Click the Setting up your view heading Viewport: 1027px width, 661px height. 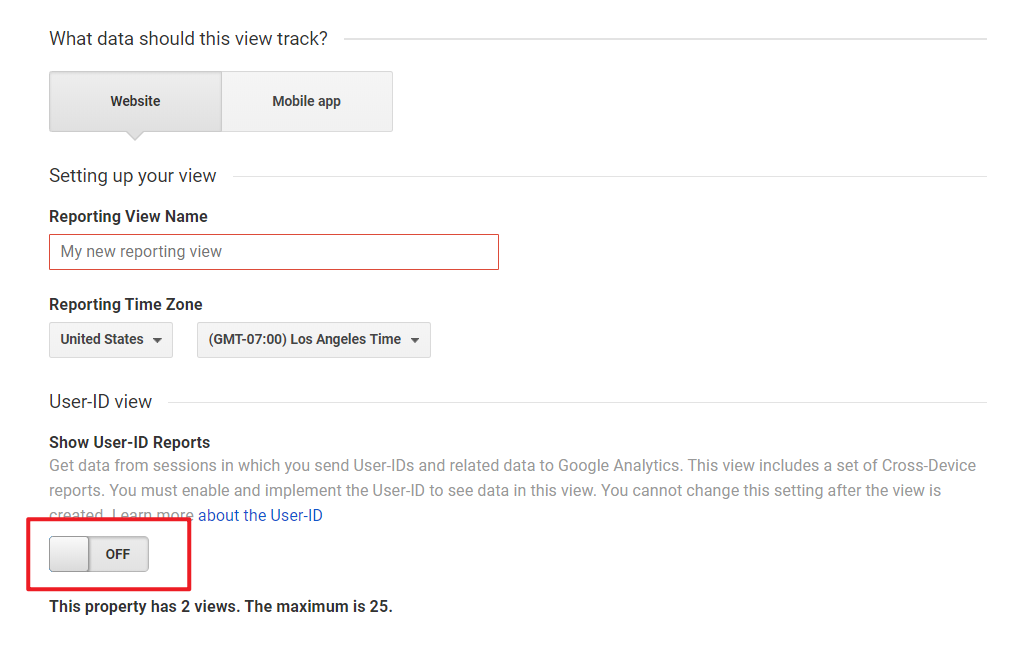[132, 176]
